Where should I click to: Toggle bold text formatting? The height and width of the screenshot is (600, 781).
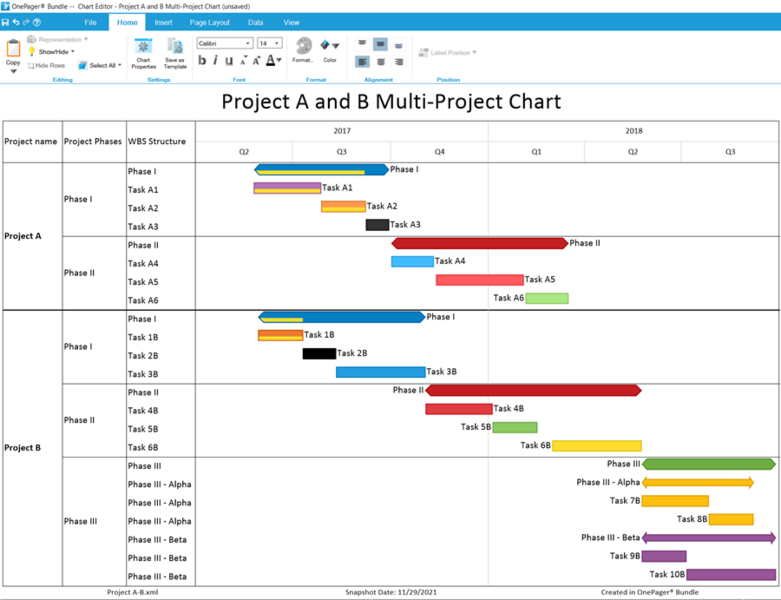(202, 60)
